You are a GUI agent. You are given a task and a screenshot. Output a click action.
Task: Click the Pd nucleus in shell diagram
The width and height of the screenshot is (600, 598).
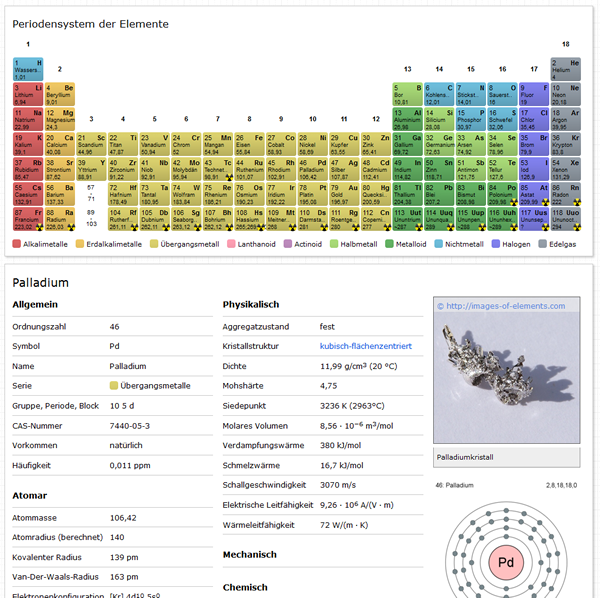pos(506,562)
